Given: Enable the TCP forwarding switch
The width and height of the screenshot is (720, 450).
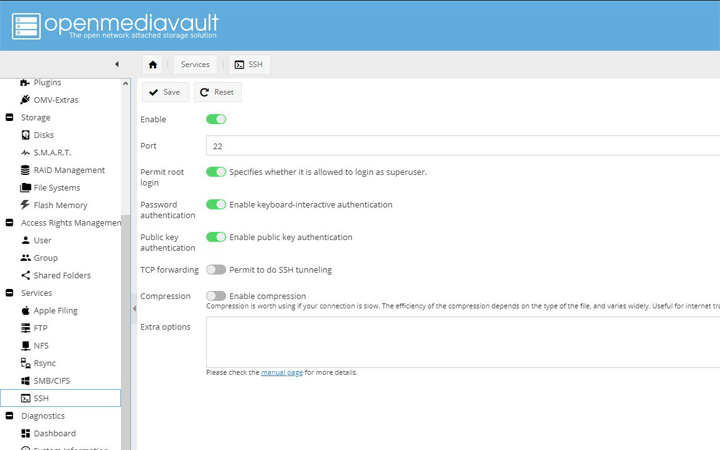Looking at the screenshot, I should pyautogui.click(x=216, y=270).
